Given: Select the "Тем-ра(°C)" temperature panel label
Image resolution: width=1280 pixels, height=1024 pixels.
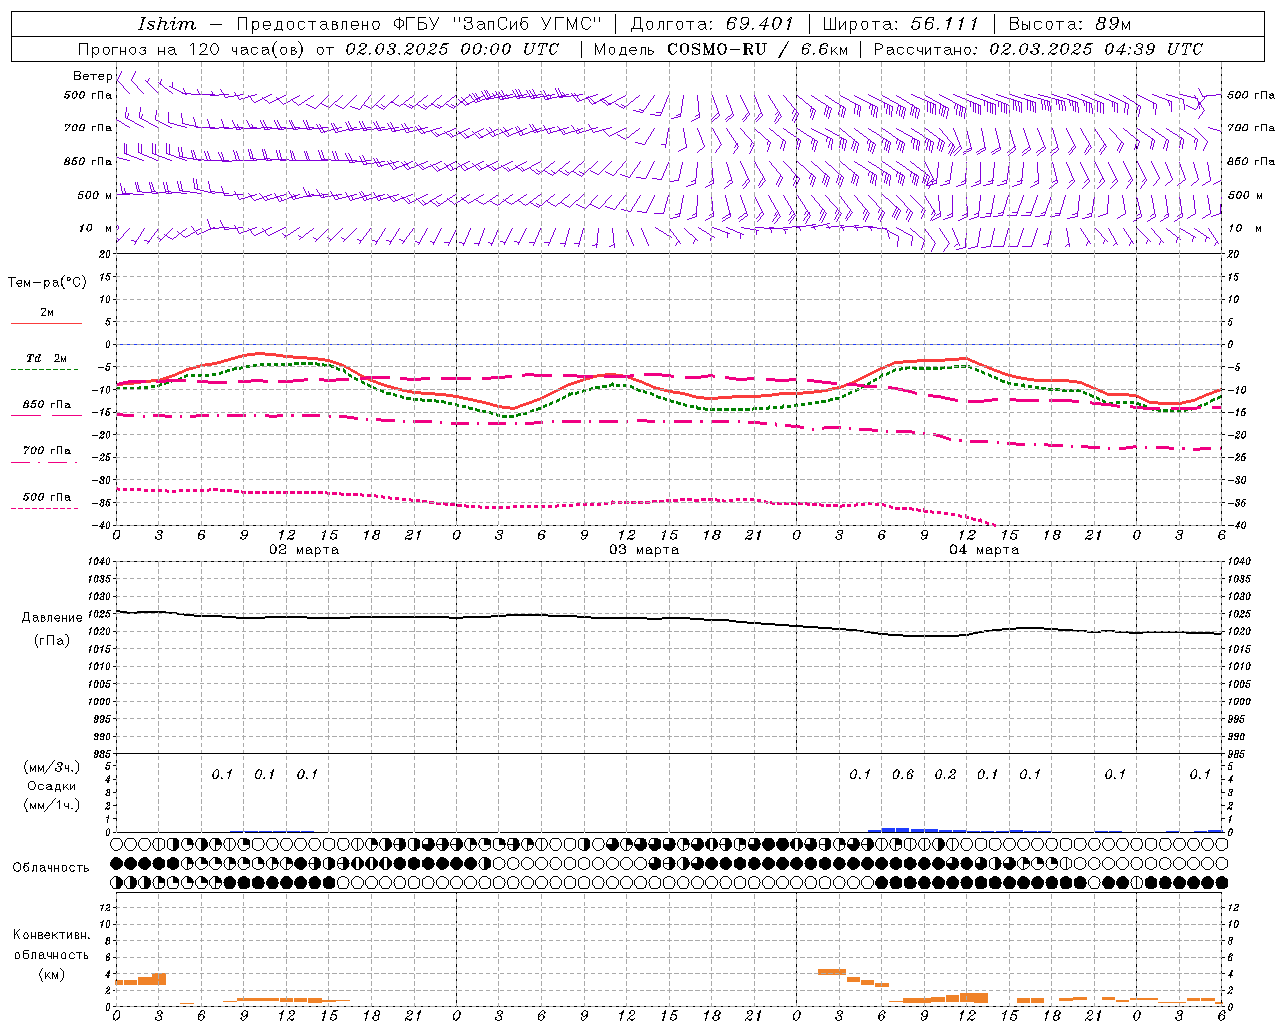Looking at the screenshot, I should click(x=47, y=283).
